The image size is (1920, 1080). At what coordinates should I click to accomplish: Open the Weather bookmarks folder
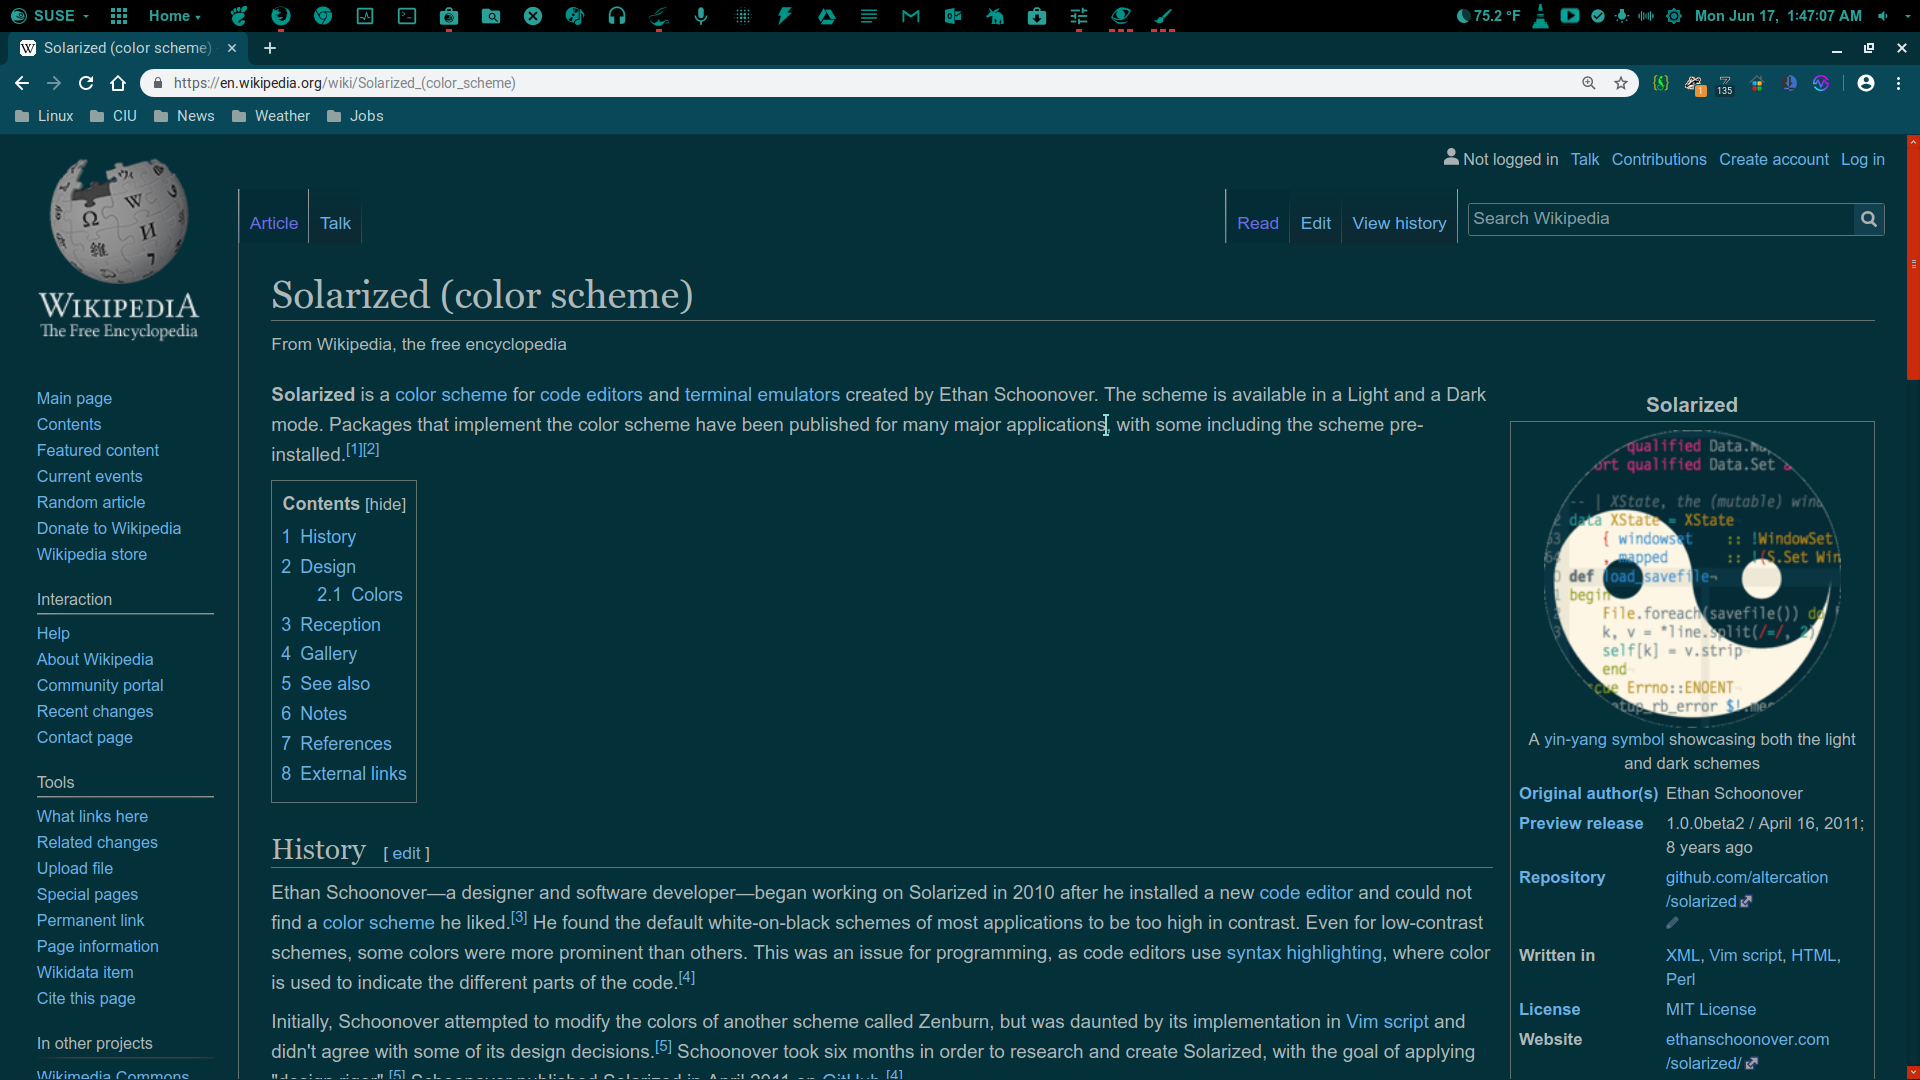(x=271, y=116)
